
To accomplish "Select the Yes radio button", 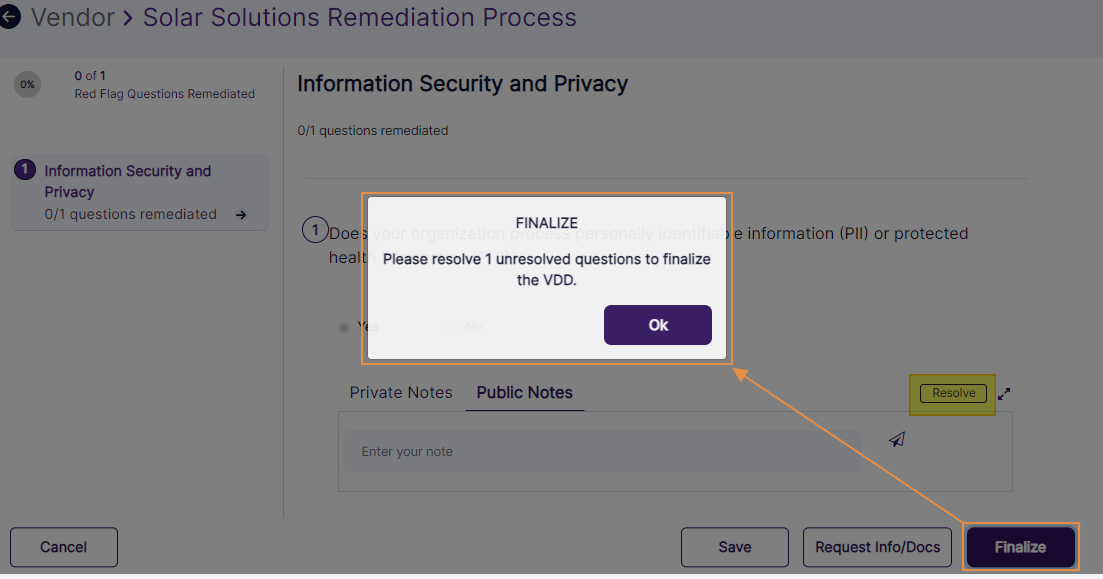I will pyautogui.click(x=343, y=327).
